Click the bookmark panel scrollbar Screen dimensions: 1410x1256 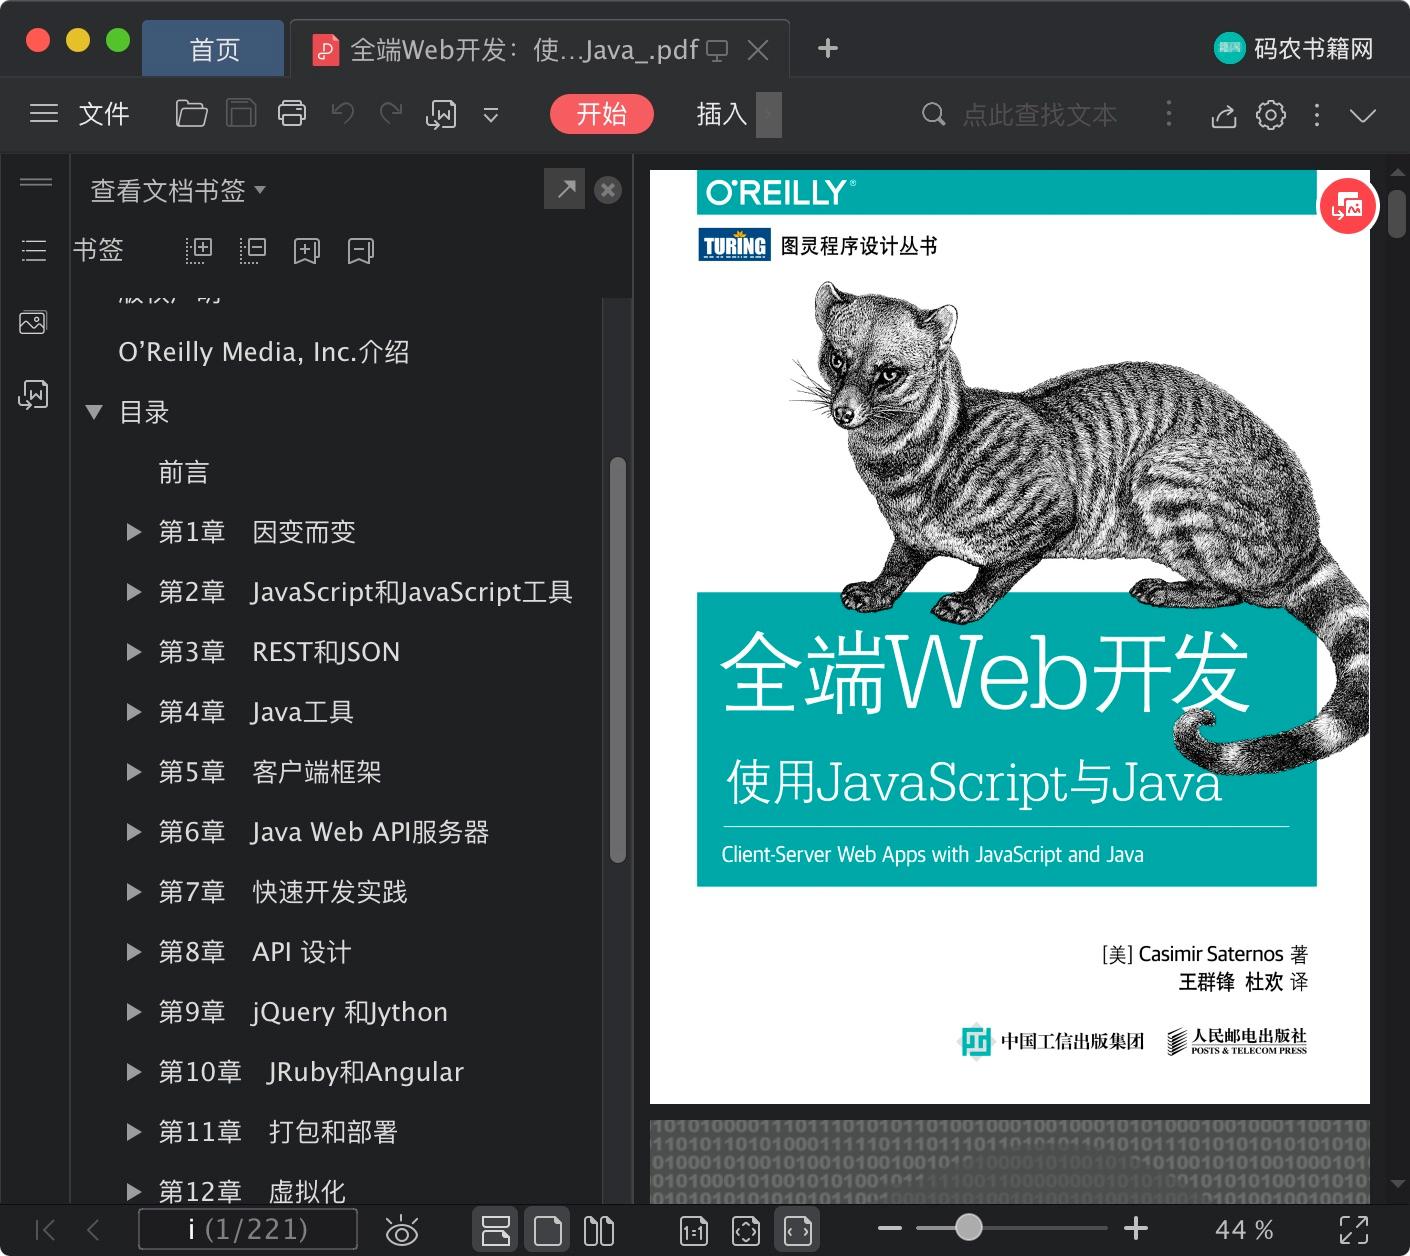pos(618,660)
